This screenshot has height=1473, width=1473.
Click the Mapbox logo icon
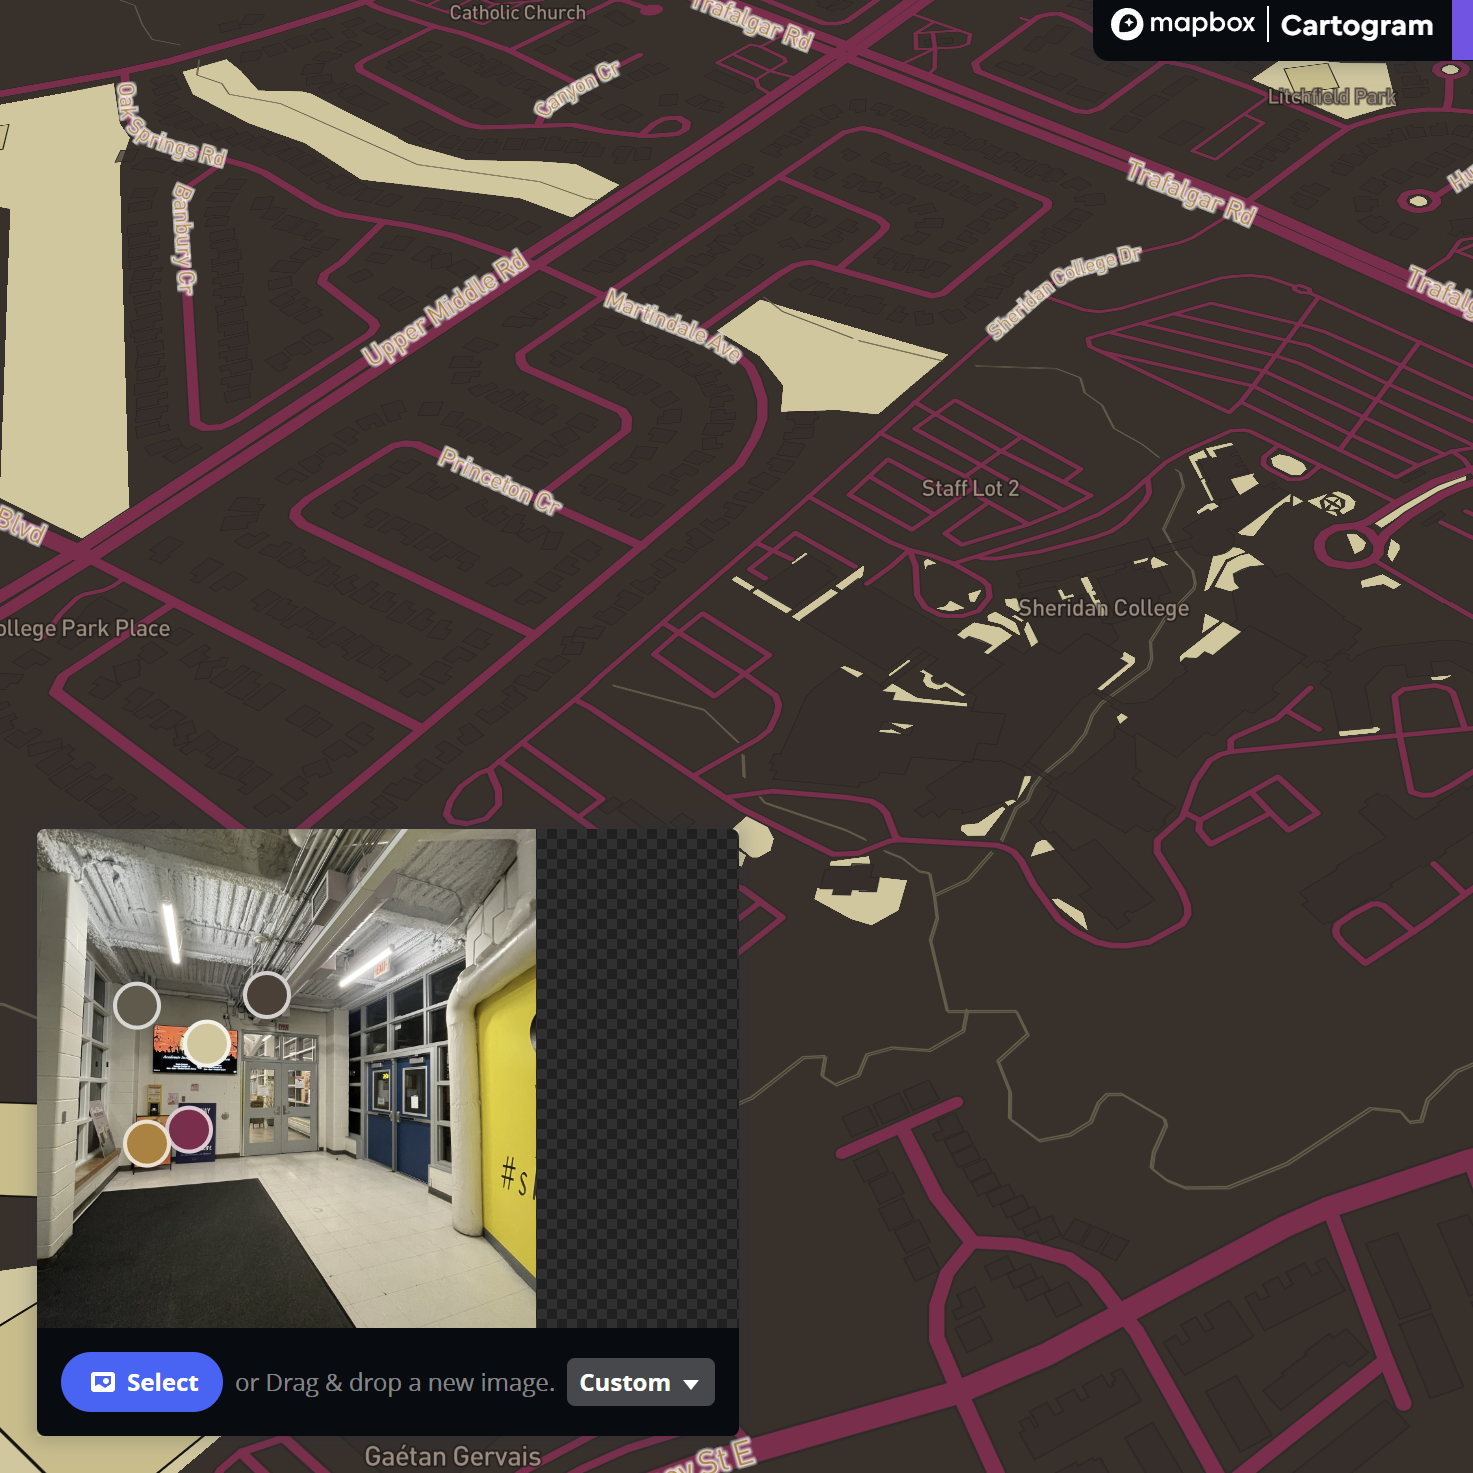[x=1127, y=24]
